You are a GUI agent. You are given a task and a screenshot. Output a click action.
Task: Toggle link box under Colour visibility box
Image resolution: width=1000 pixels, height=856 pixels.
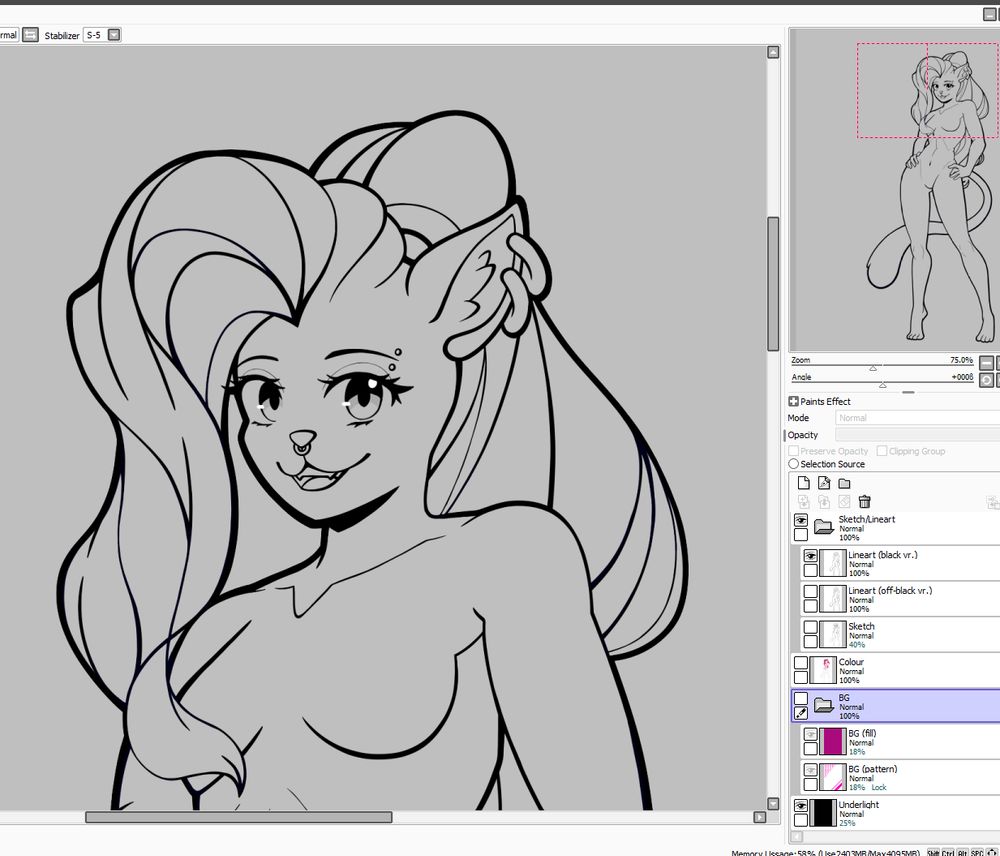click(801, 677)
